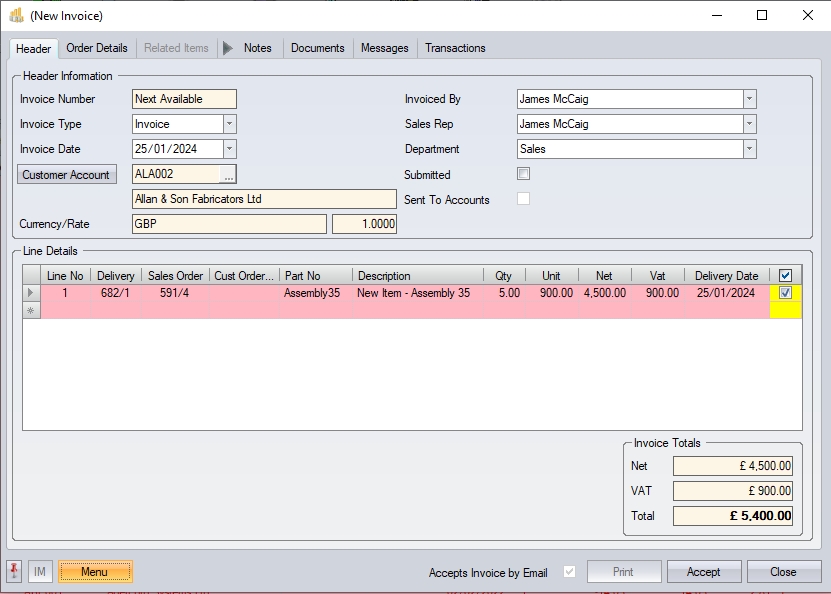Open the Invoice Type dropdown
Image resolution: width=831 pixels, height=594 pixels.
[x=229, y=124]
